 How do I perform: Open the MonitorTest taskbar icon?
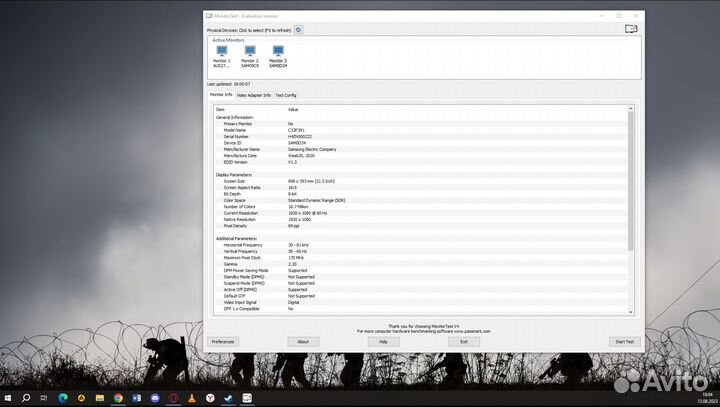pos(247,398)
